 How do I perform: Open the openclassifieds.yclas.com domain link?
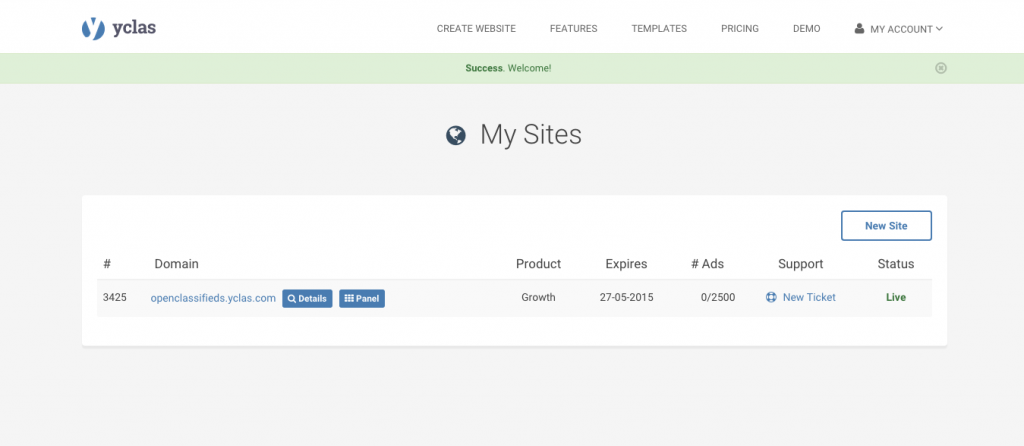(x=213, y=298)
